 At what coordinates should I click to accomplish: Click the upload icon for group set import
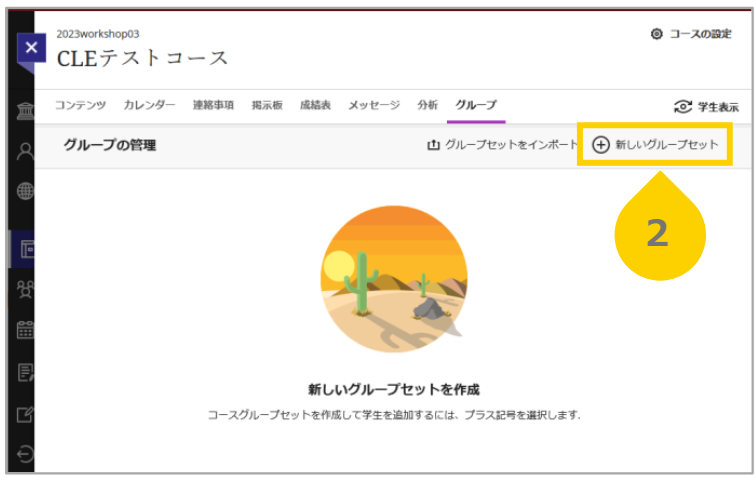[433, 145]
